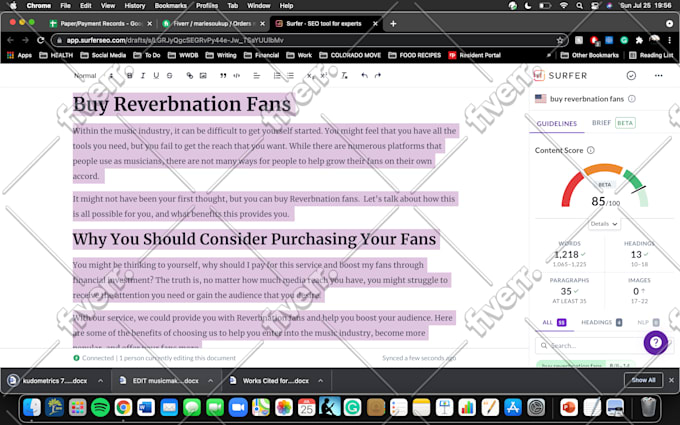Viewport: 680px width, 425px height.
Task: Switch to the Brief Beta tab
Action: 614,123
